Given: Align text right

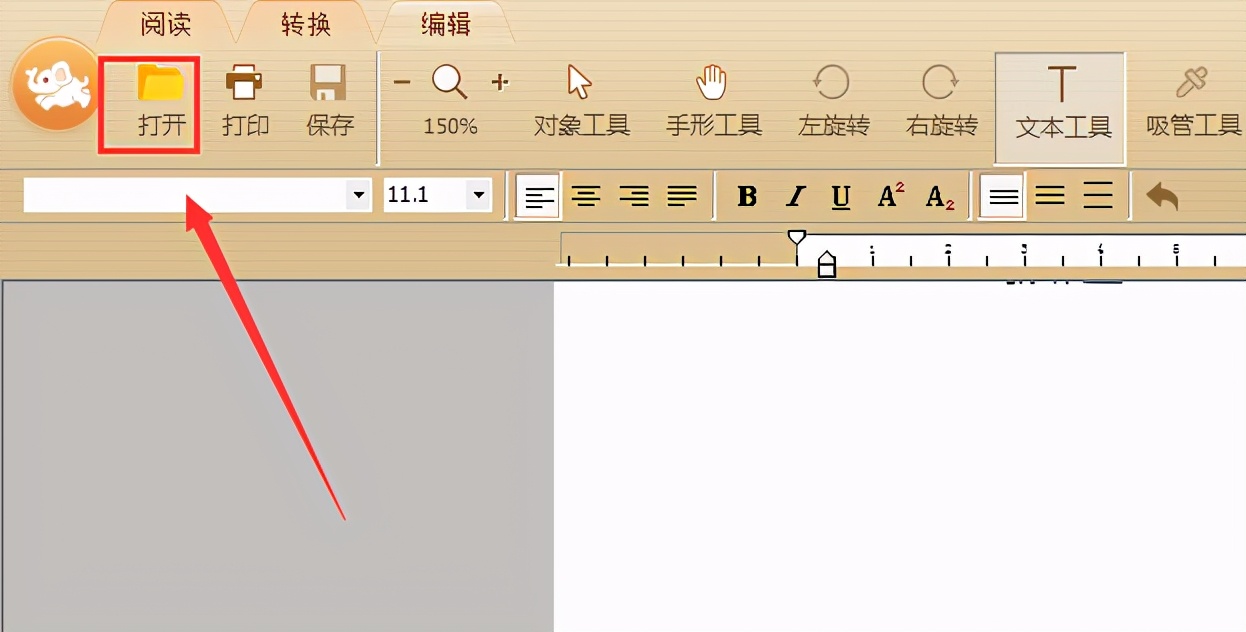Looking at the screenshot, I should (634, 196).
